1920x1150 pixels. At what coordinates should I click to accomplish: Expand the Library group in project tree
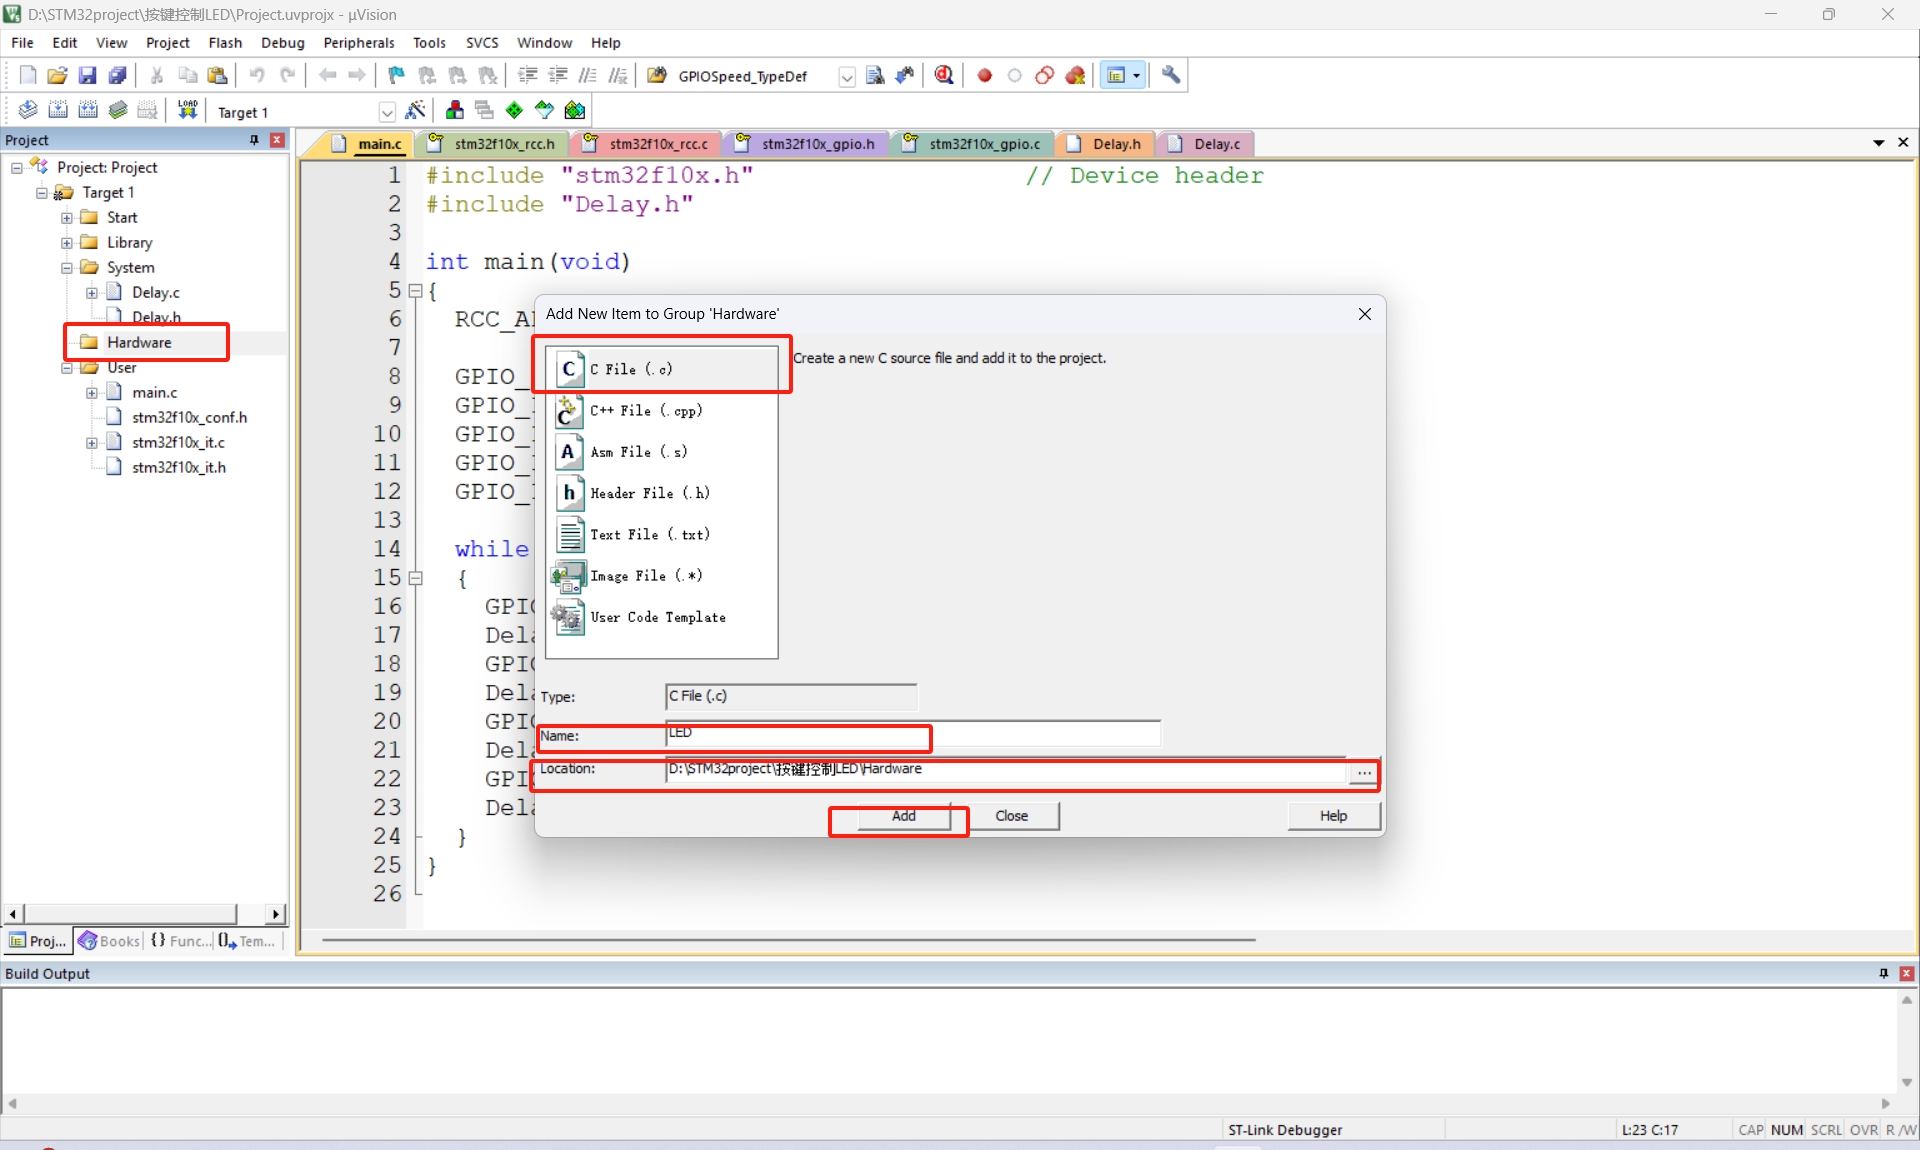click(67, 242)
